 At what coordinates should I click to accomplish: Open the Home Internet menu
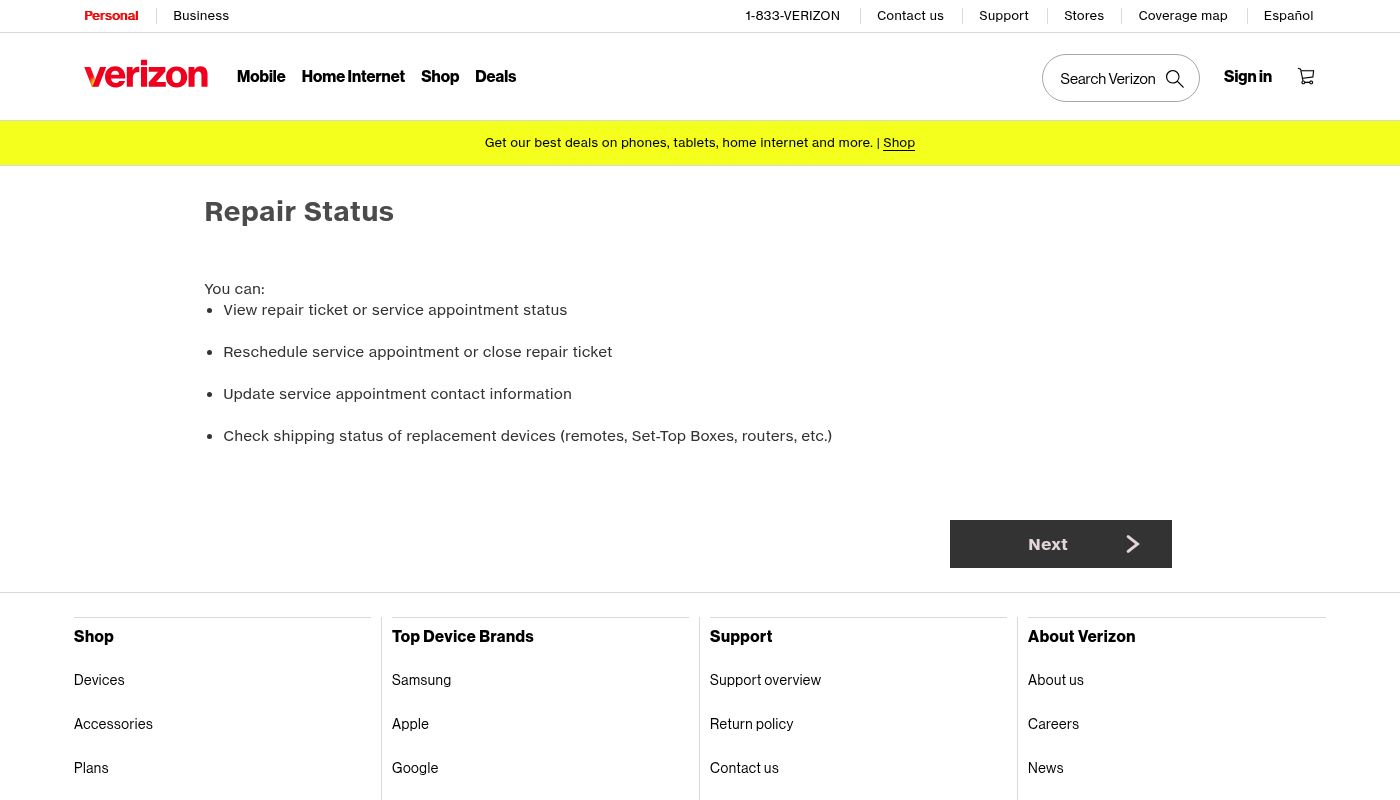pos(353,77)
